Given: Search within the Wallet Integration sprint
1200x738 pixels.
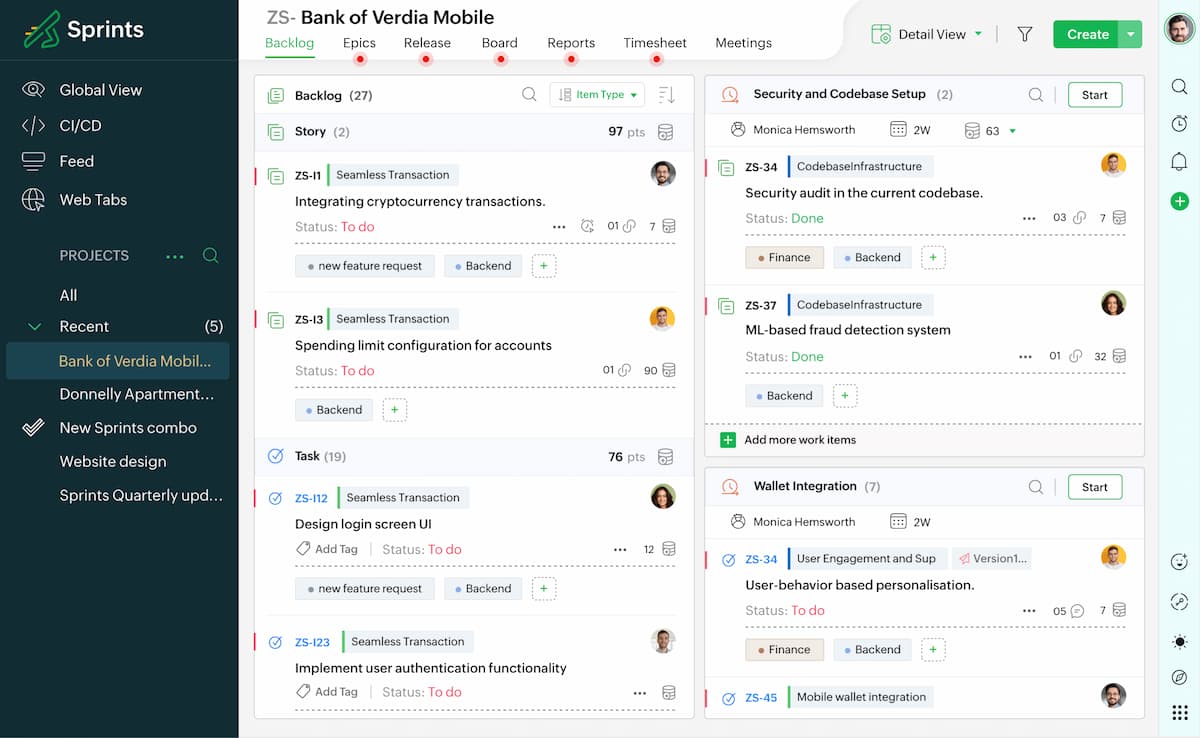Looking at the screenshot, I should 1036,487.
